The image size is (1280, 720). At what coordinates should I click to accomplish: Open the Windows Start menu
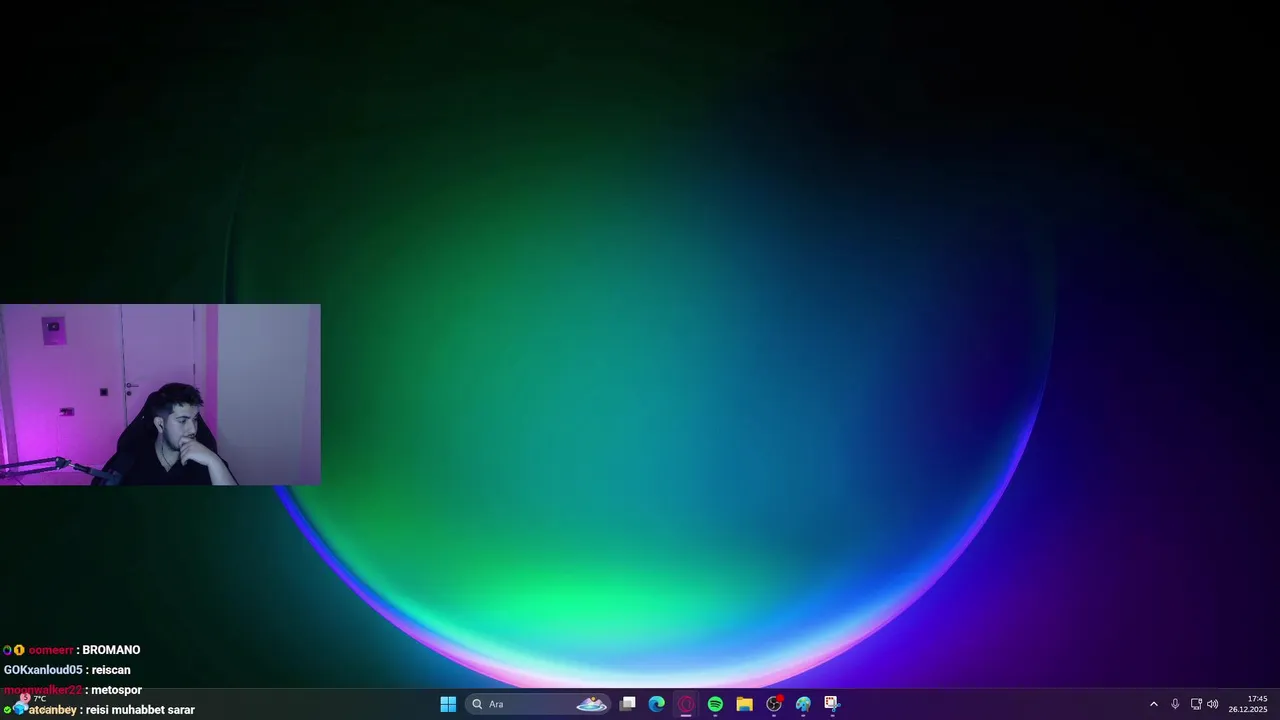tap(448, 704)
